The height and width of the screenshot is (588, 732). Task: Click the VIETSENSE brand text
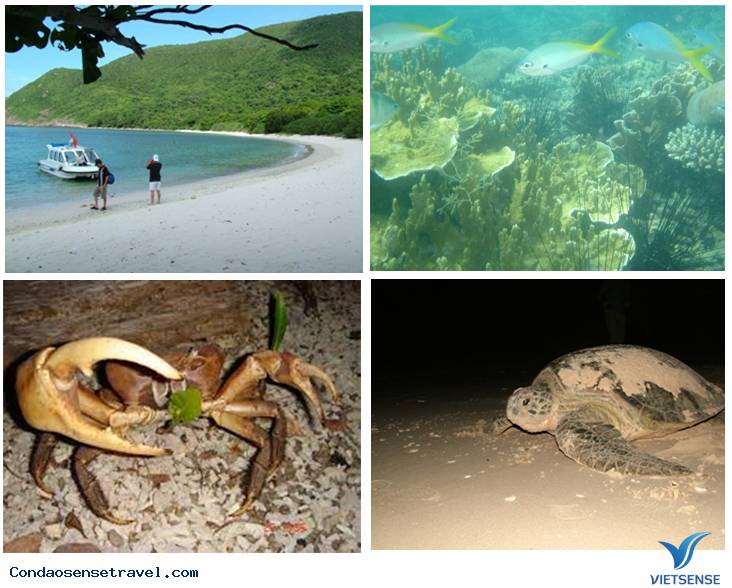(685, 579)
